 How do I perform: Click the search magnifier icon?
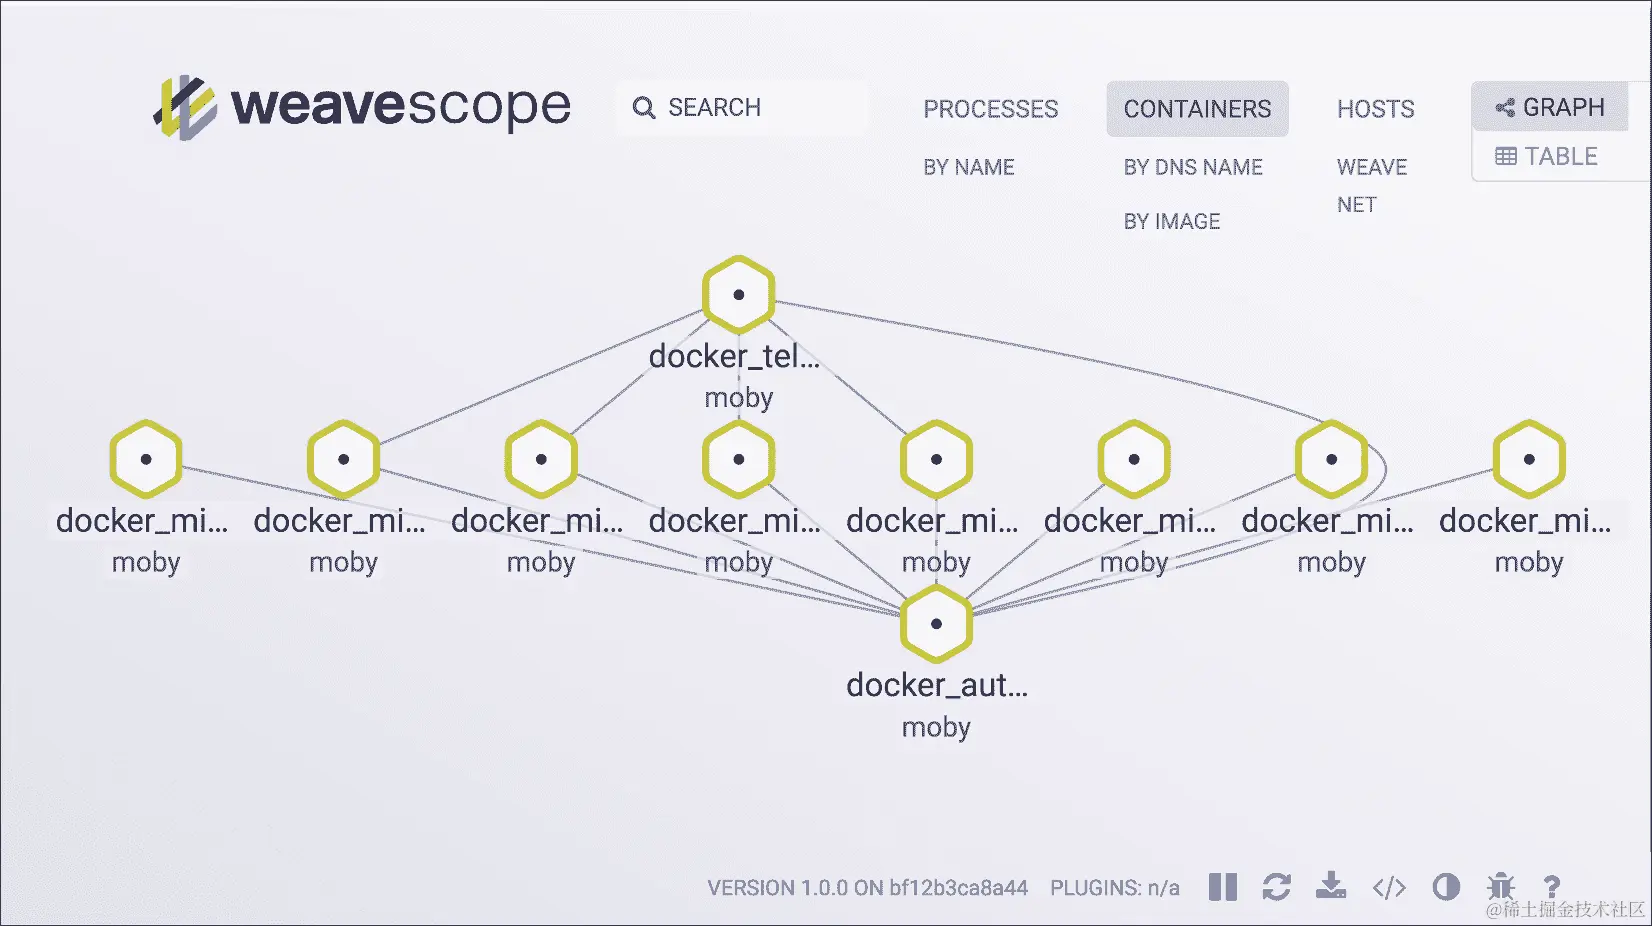pos(643,107)
